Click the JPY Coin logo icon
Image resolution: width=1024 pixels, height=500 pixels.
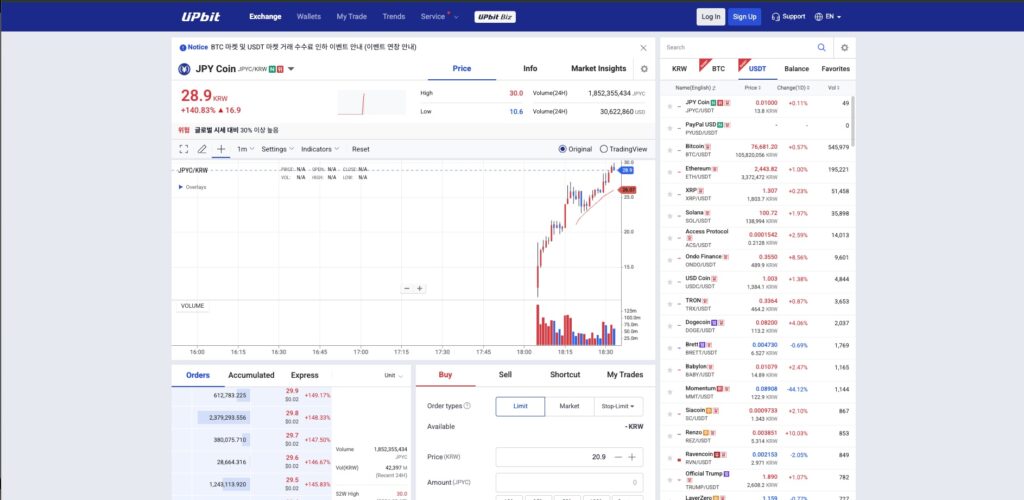pos(184,69)
